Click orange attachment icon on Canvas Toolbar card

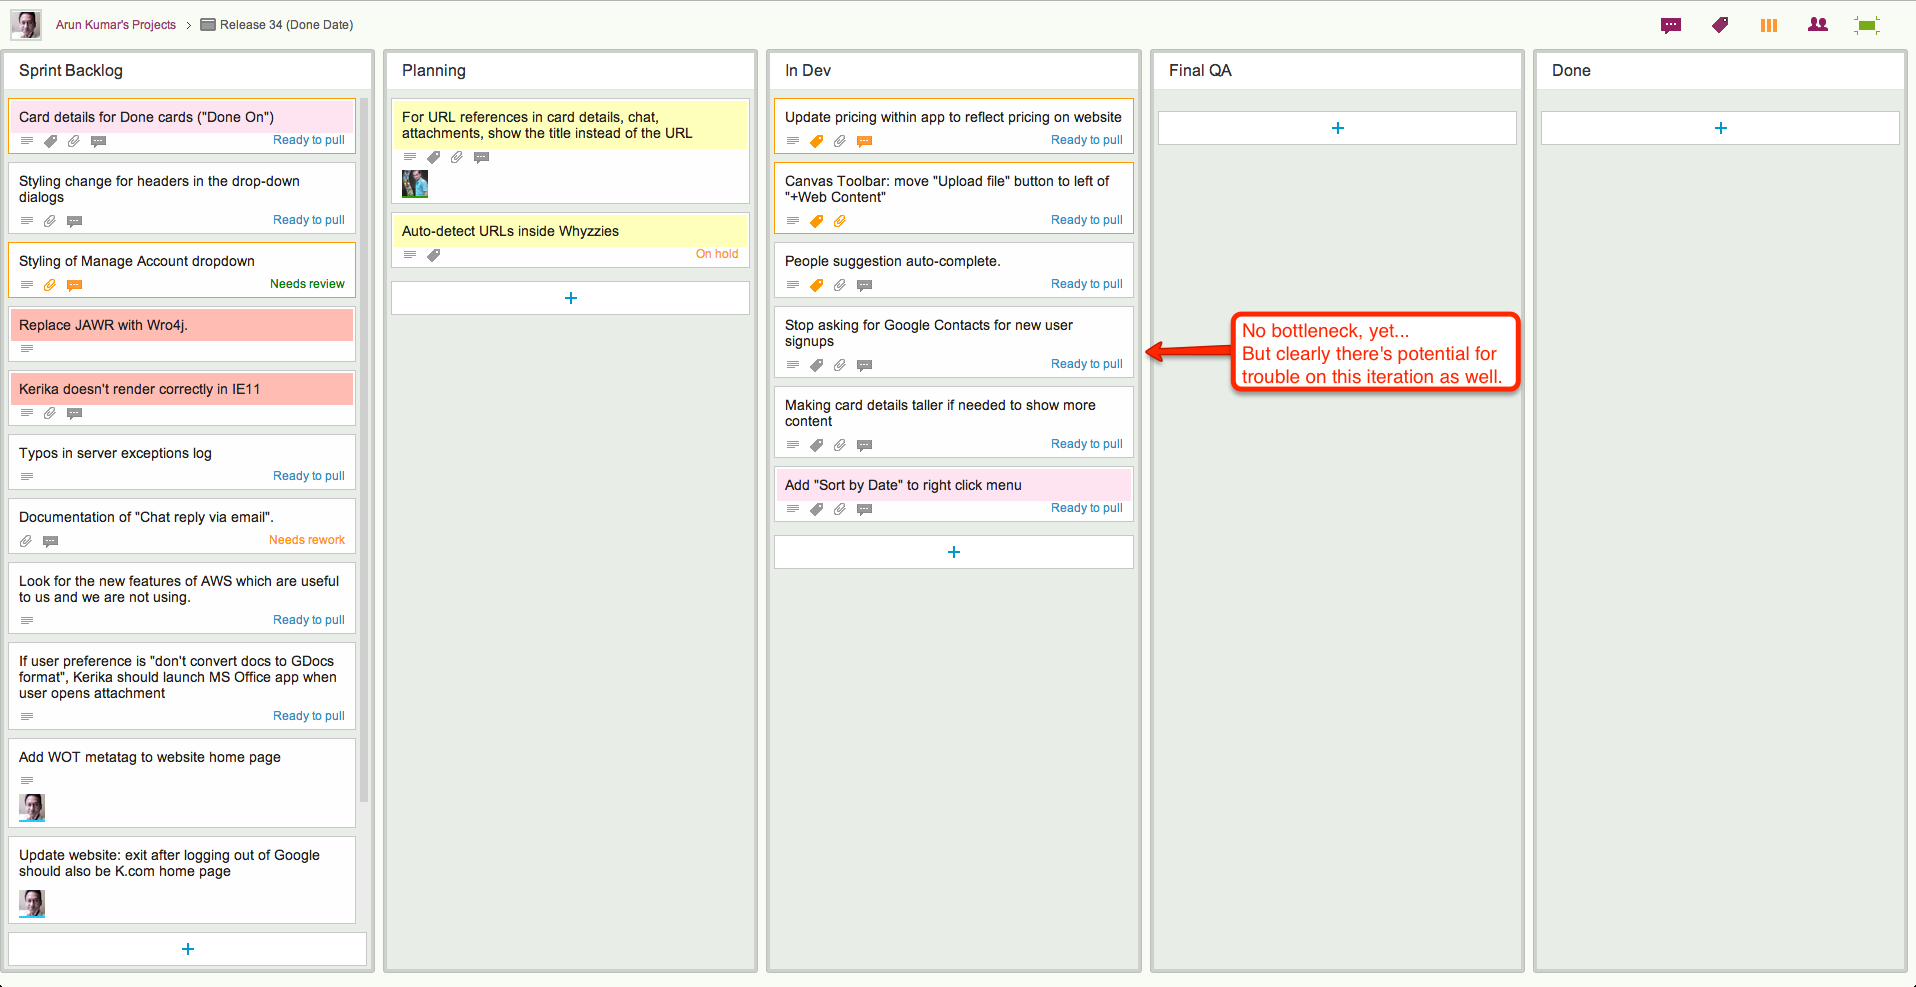840,221
